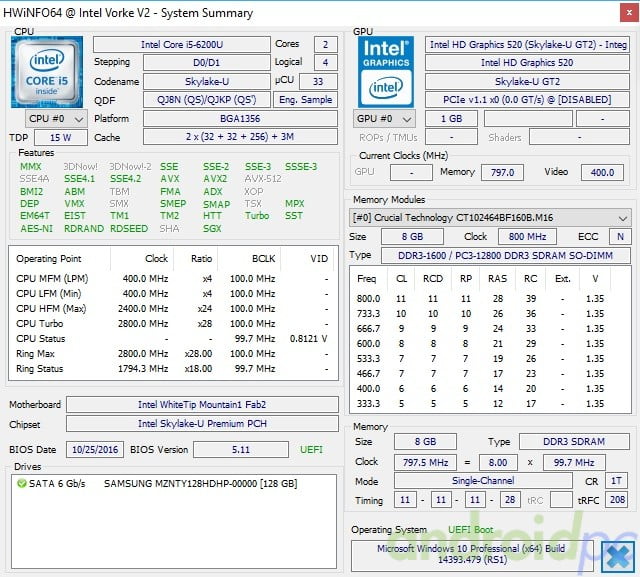Click the Chipset field Intel Skylake-U Premium PCH
Image resolution: width=640 pixels, height=577 pixels.
coord(202,424)
